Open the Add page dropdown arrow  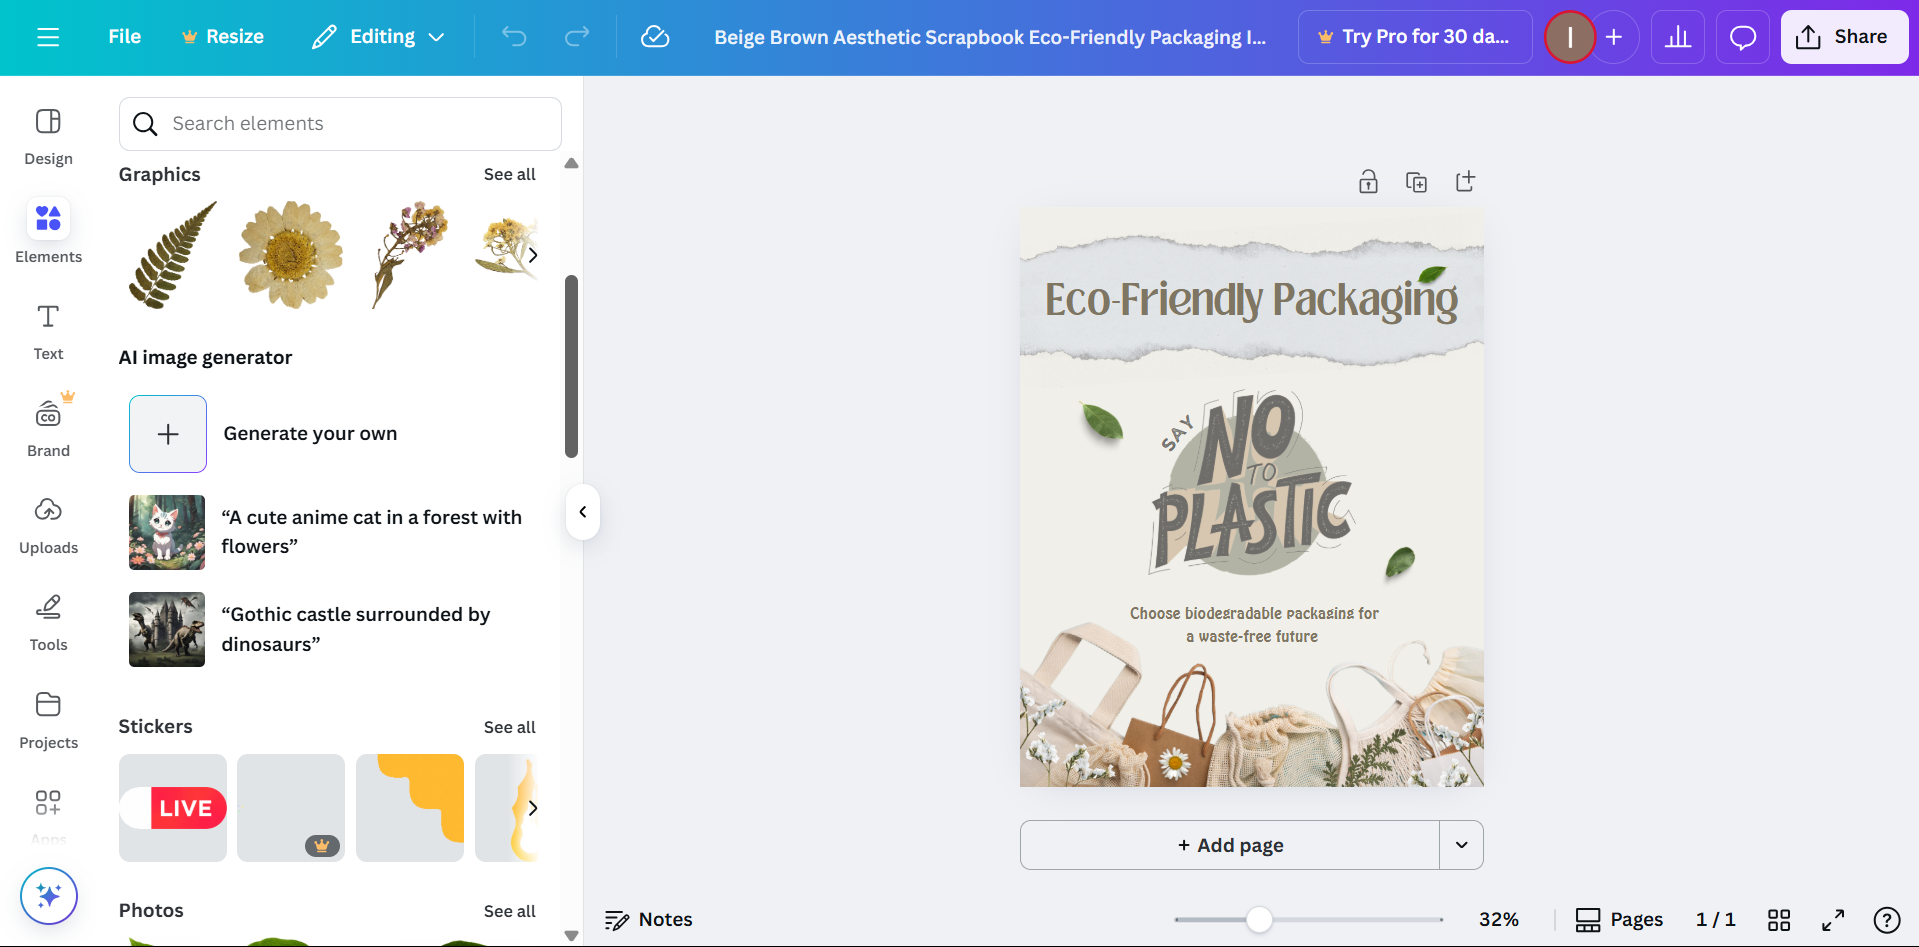(x=1461, y=845)
